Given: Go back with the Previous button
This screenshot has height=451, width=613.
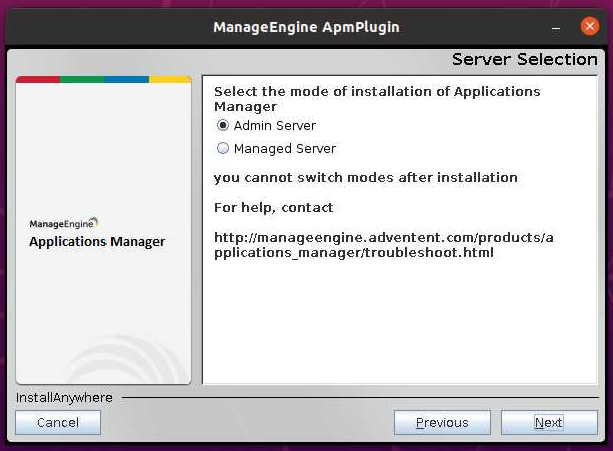Looking at the screenshot, I should tap(442, 423).
